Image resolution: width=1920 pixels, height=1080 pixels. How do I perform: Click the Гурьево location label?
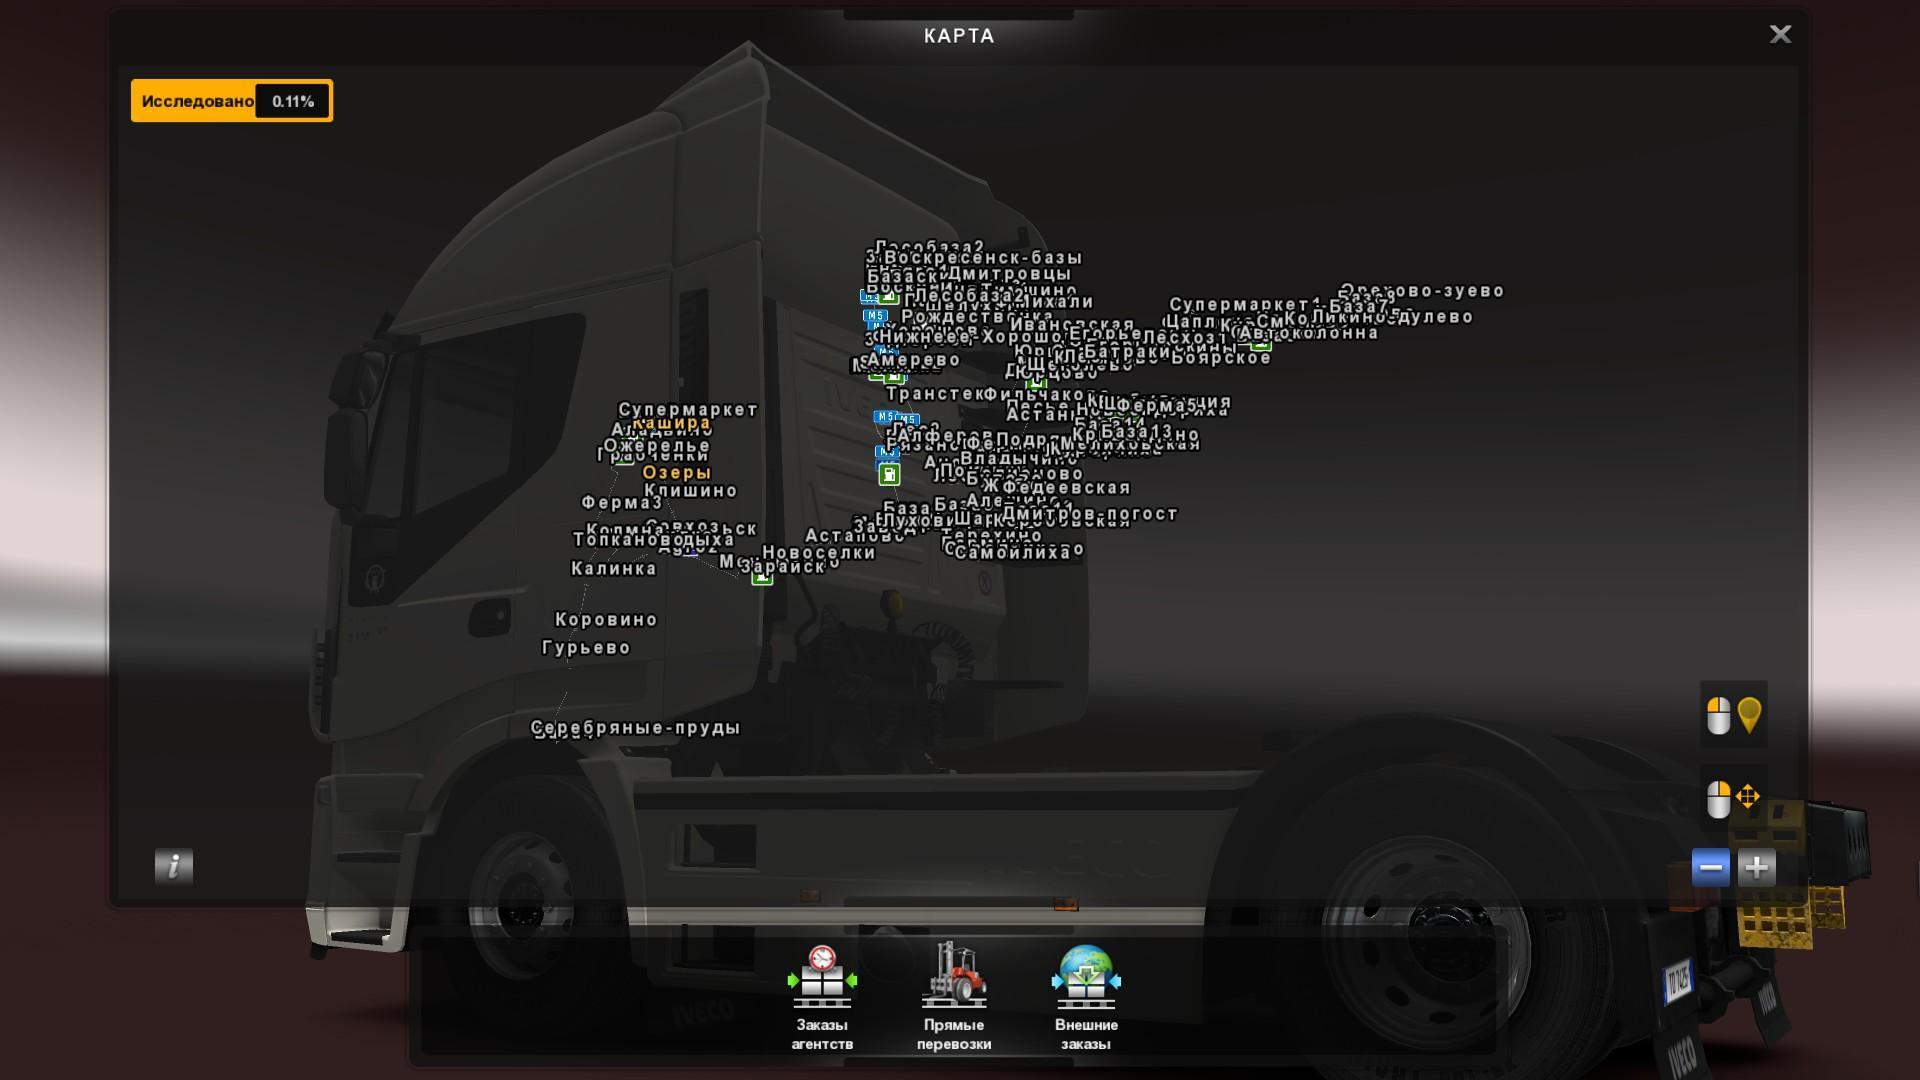coord(586,648)
